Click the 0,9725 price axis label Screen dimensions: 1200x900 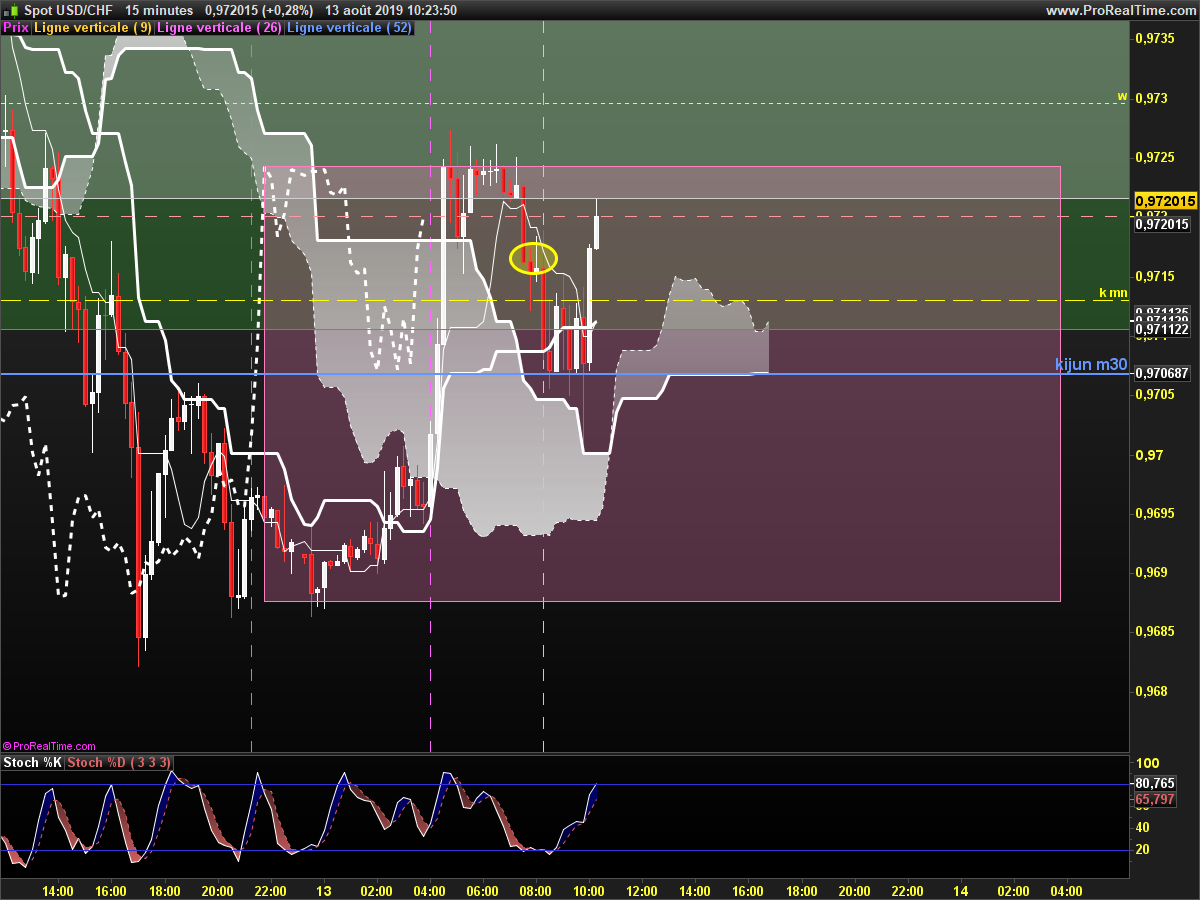1155,158
